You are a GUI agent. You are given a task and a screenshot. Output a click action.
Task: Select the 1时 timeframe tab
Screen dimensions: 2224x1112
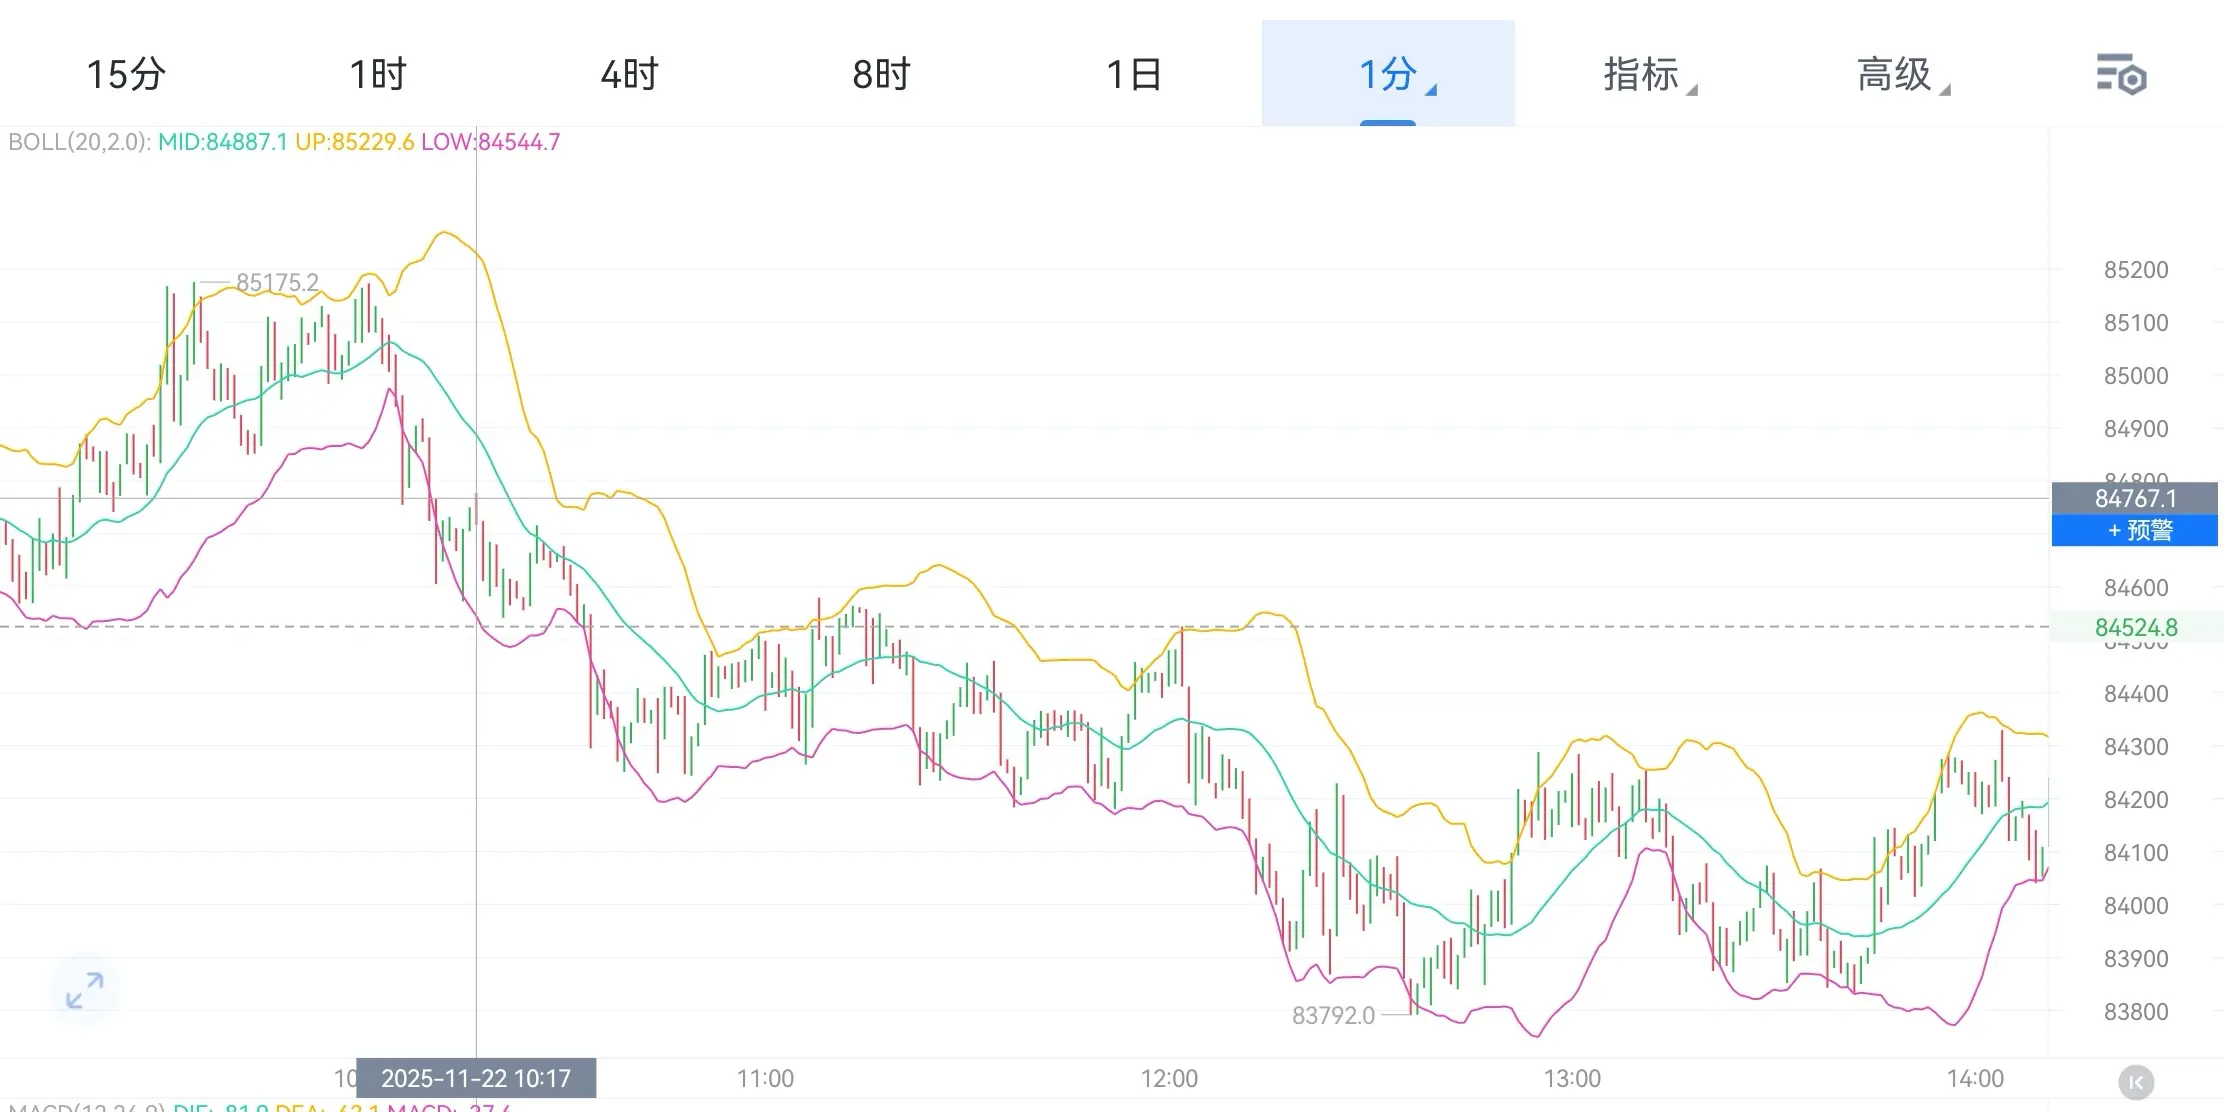pos(378,75)
